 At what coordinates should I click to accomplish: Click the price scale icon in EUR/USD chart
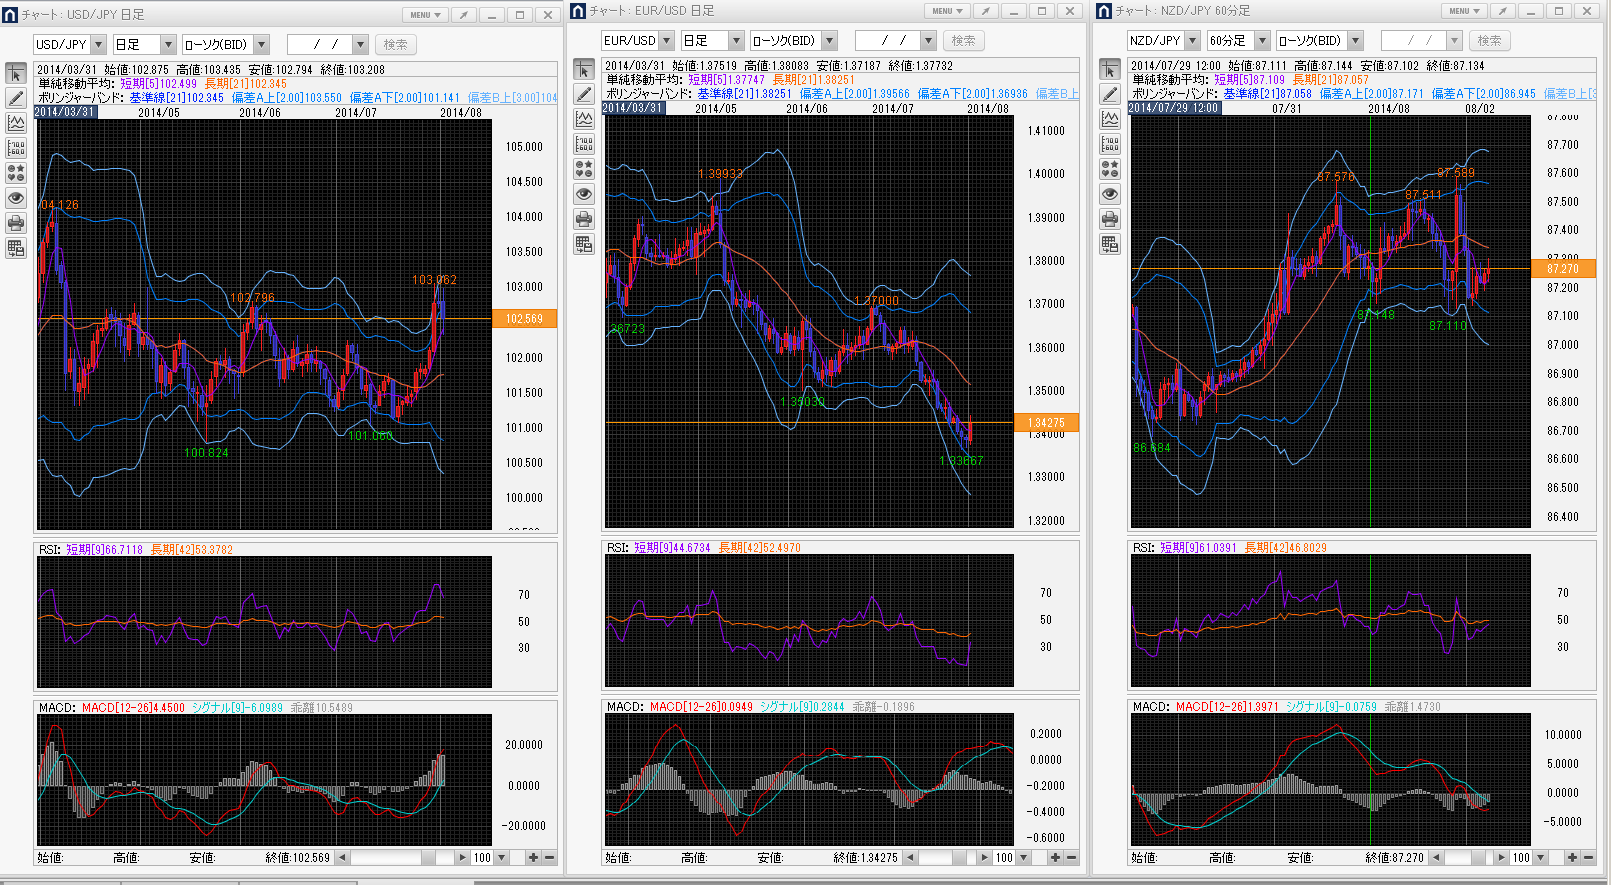pos(584,144)
